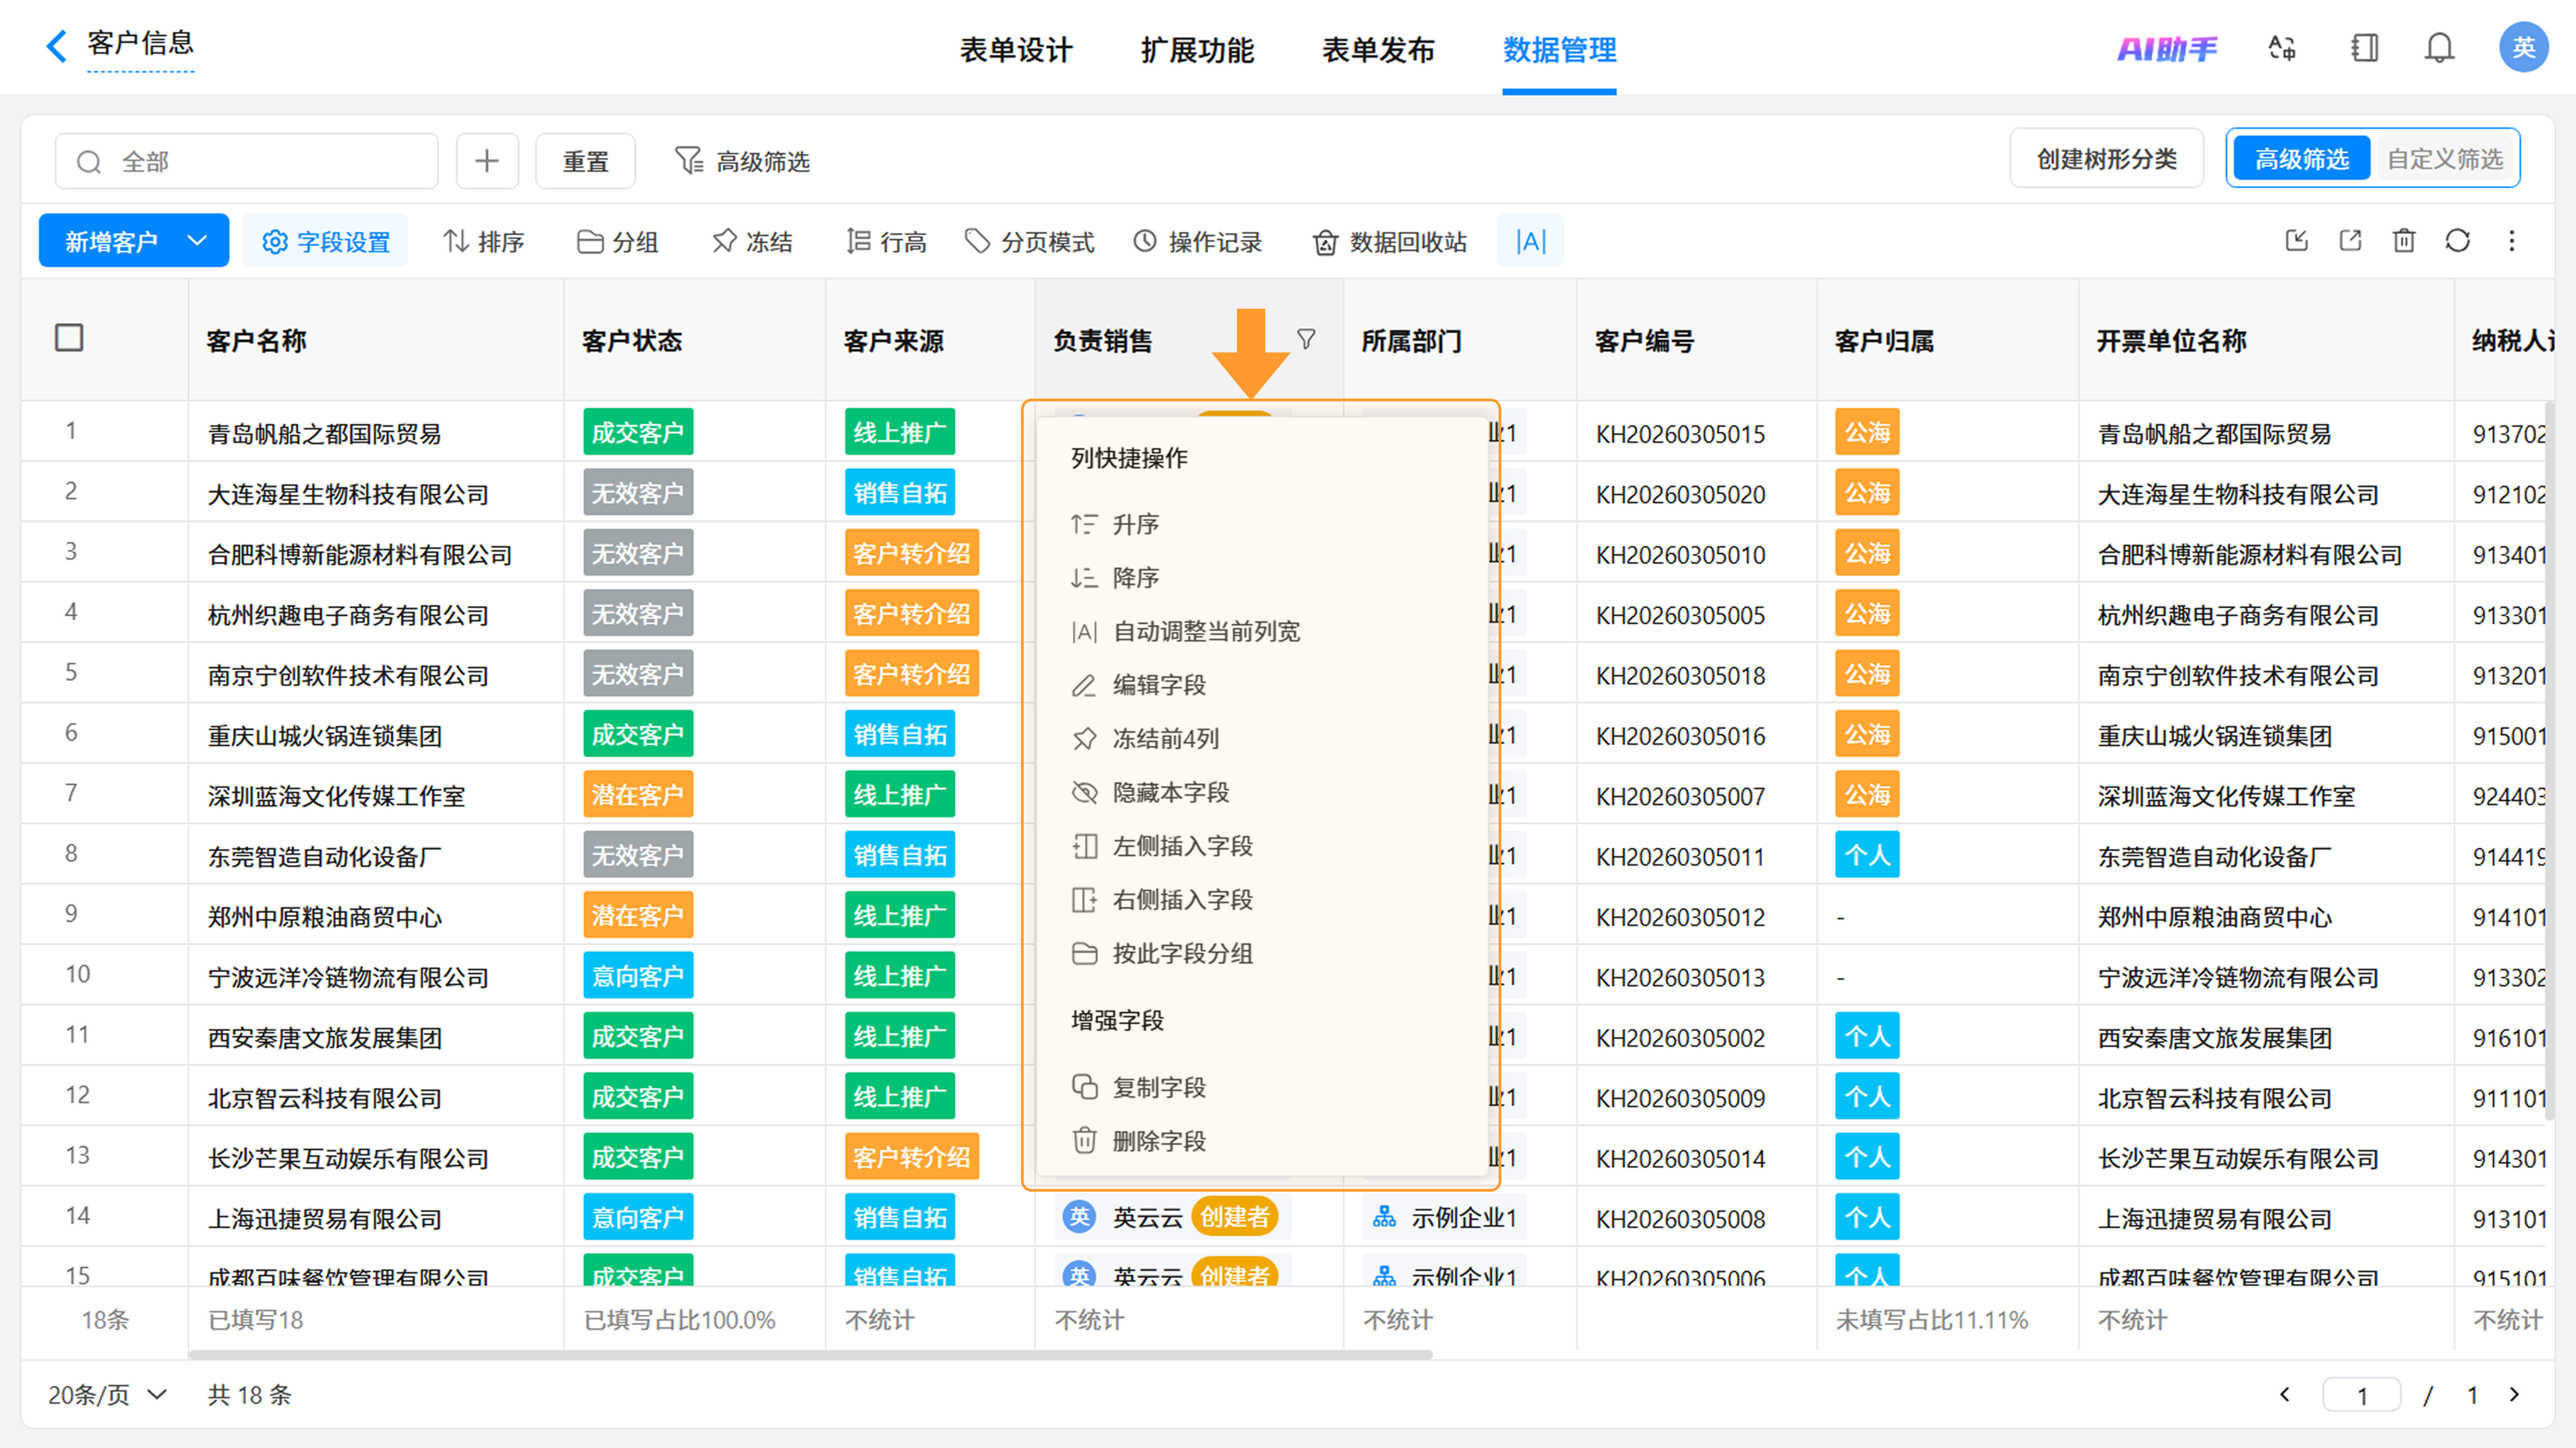2576x1448 pixels.
Task: Open 字段设置 field settings
Action: pos(326,241)
